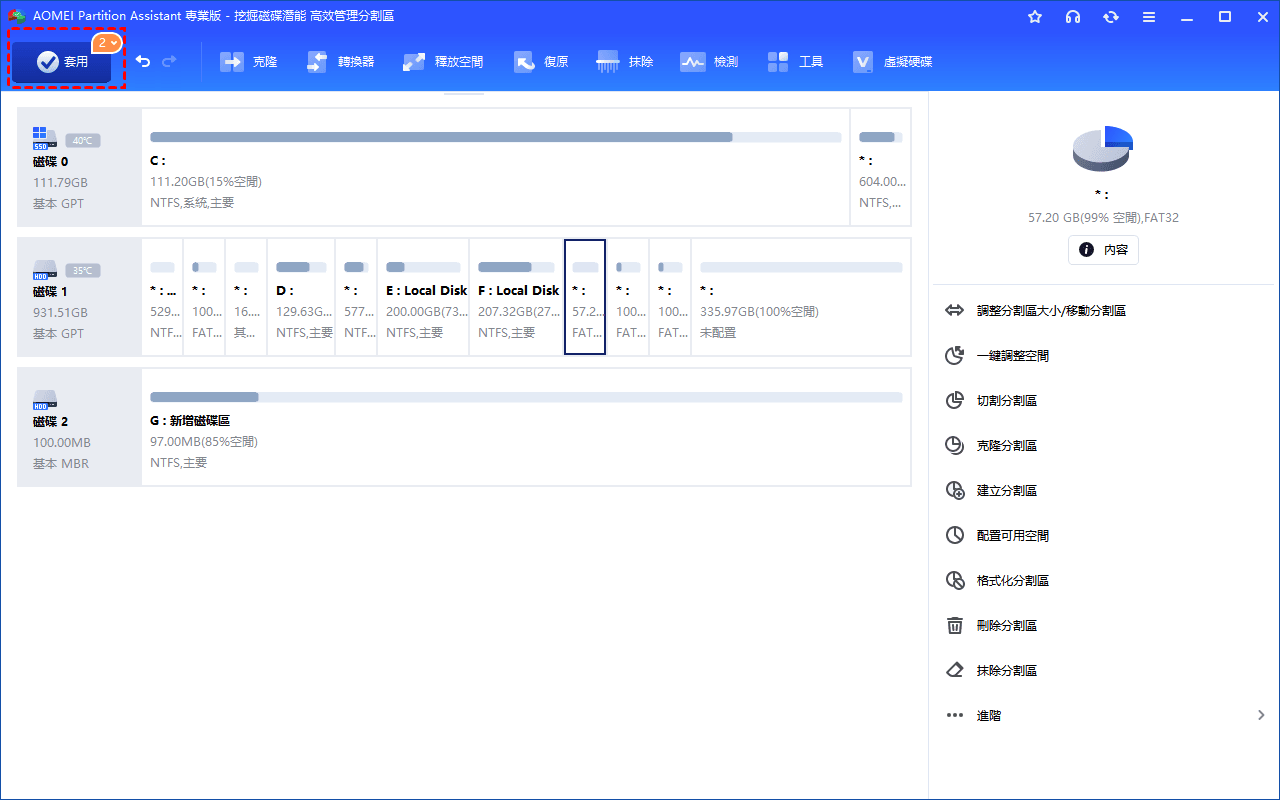Open the hamburger menu in title bar
Viewport: 1280px width, 800px height.
pyautogui.click(x=1149, y=17)
